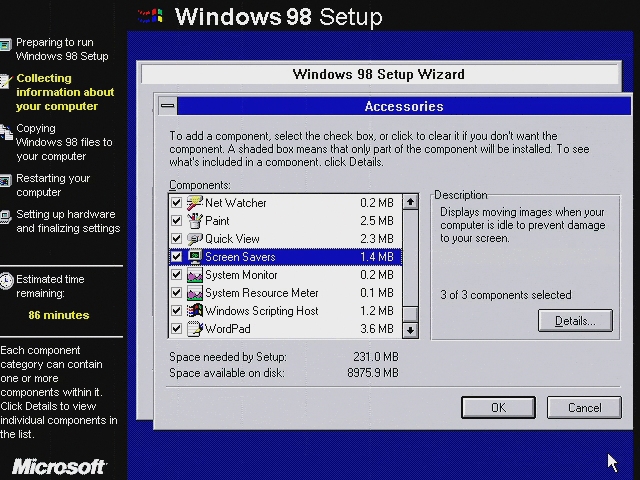This screenshot has width=640, height=480.
Task: Confirm the selection with OK
Action: (x=498, y=407)
